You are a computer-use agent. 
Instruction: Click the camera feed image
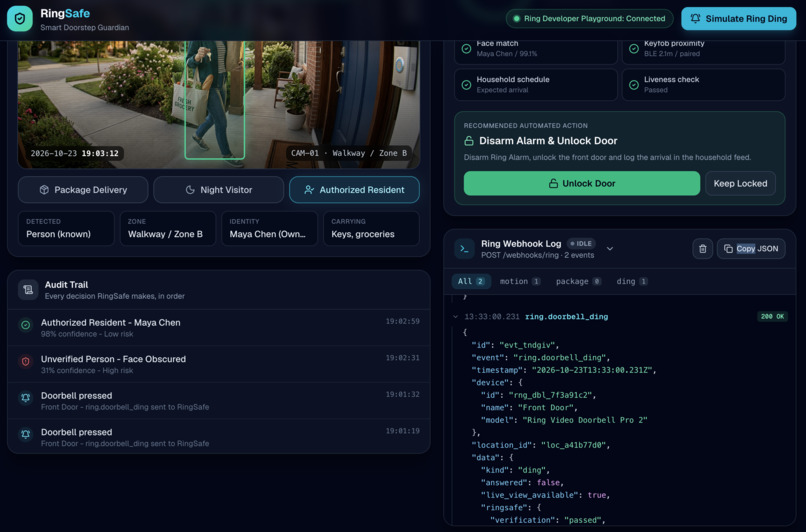(218, 104)
